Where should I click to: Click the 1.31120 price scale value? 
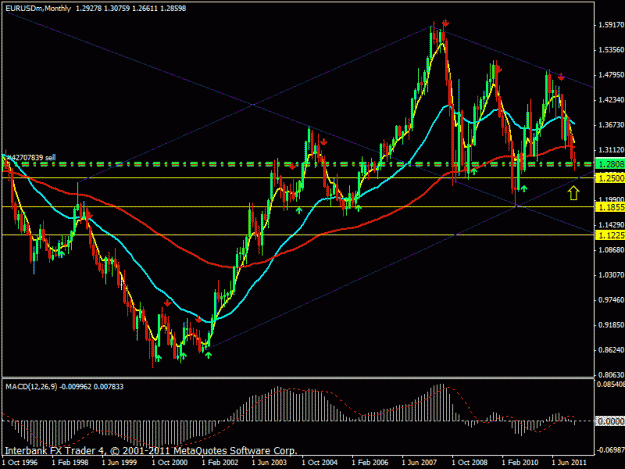click(611, 150)
